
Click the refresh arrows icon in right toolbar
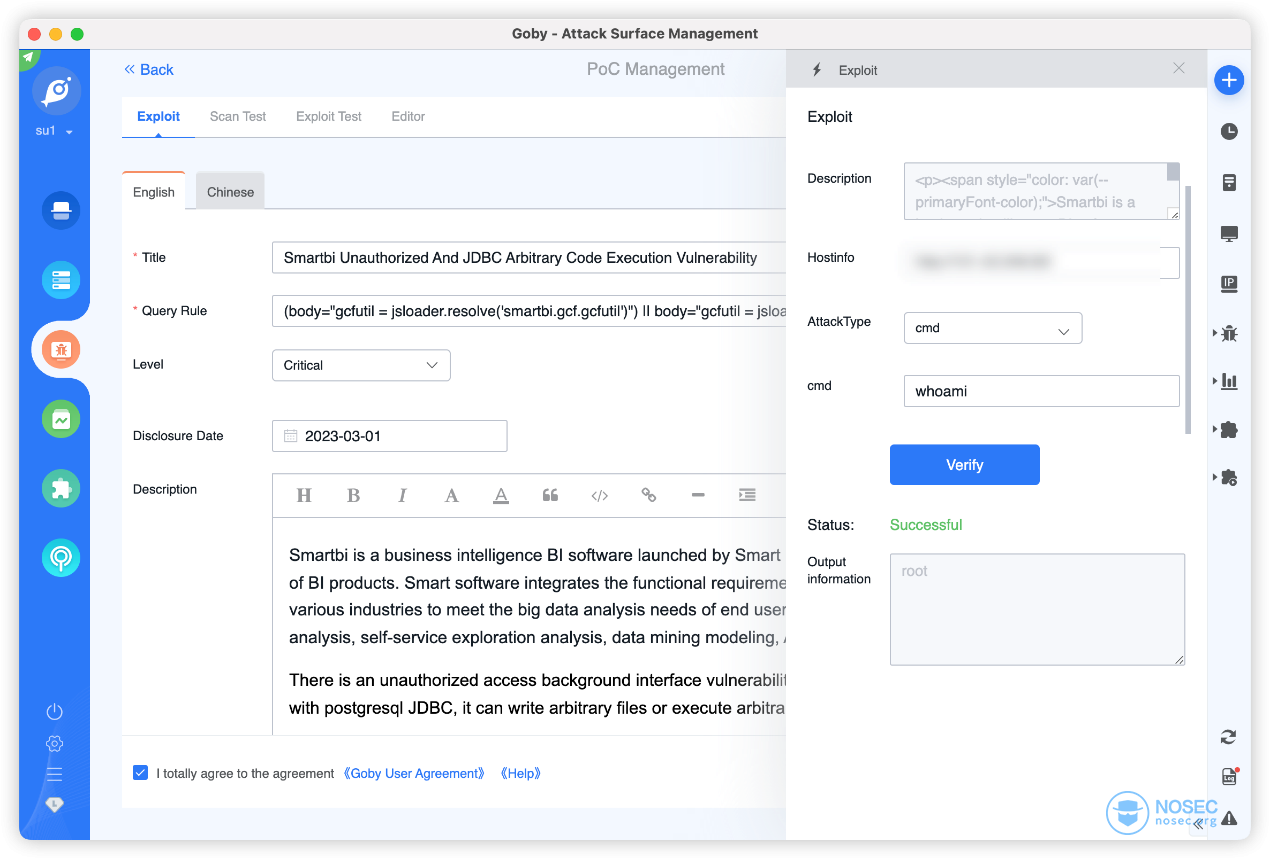[1228, 737]
